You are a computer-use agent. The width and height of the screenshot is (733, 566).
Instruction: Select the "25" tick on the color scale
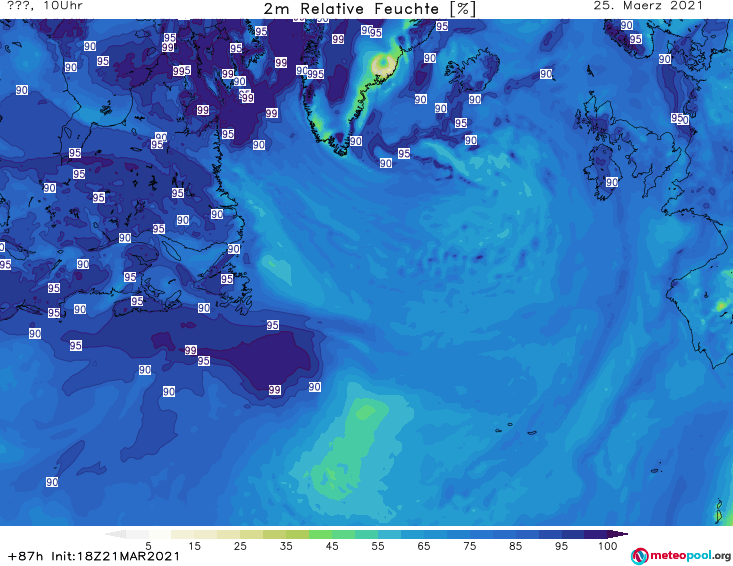click(240, 546)
